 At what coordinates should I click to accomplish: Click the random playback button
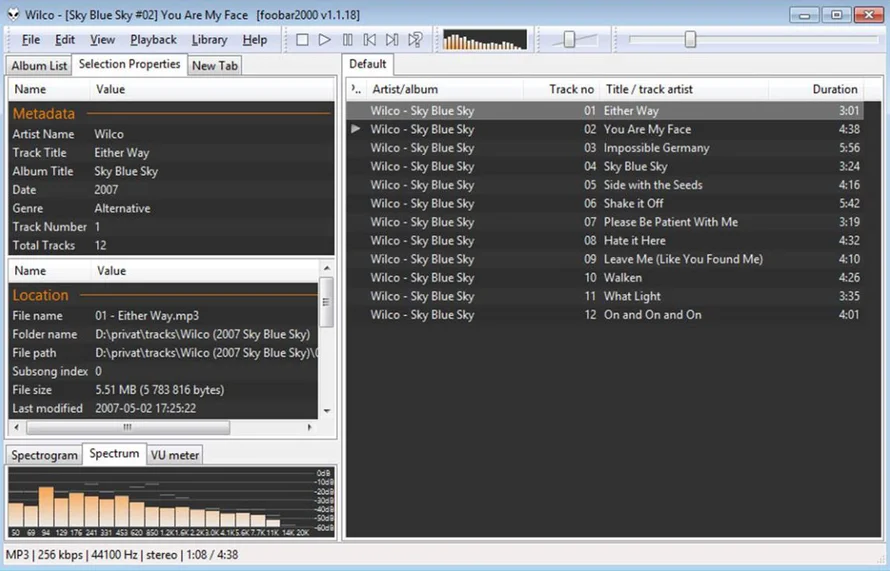415,40
